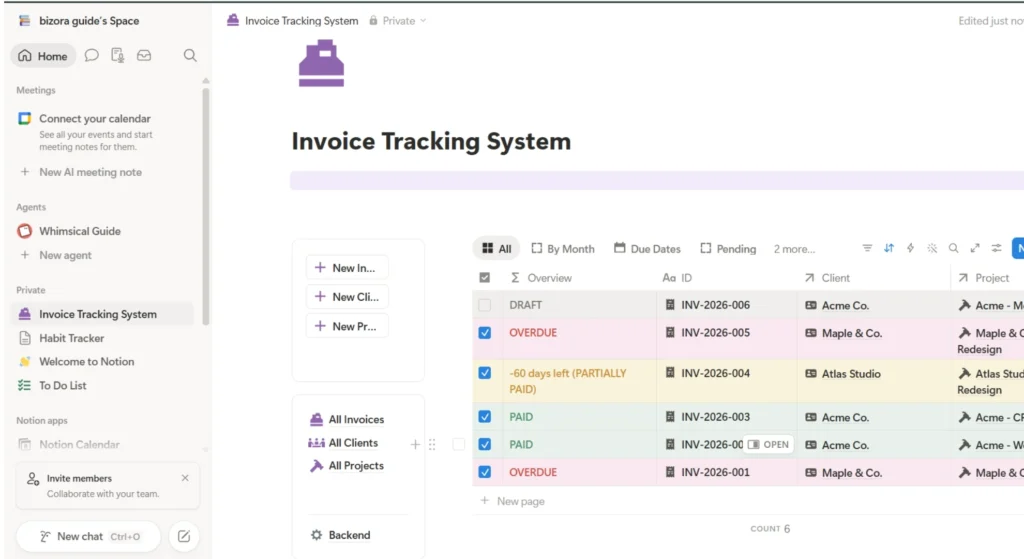This screenshot has height=559, width=1024.
Task: Check the DRAFT row checkbox
Action: coord(485,305)
